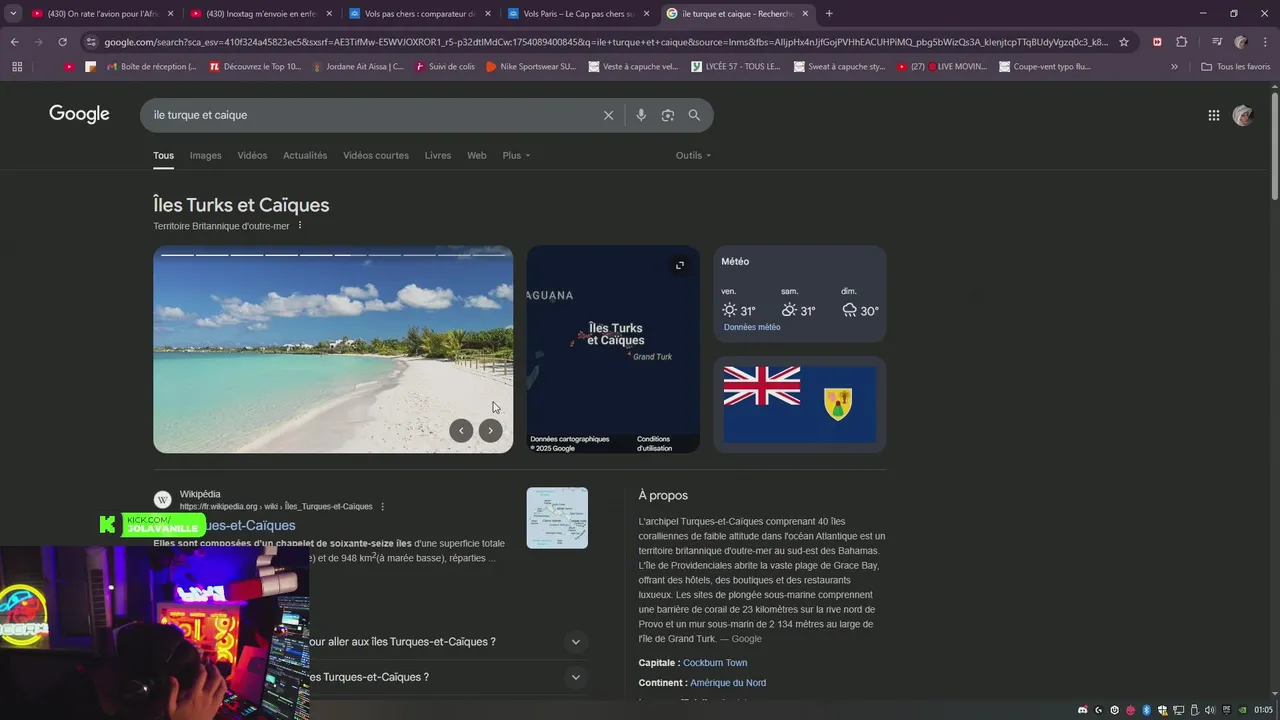Select the Actualités search tab

point(305,155)
